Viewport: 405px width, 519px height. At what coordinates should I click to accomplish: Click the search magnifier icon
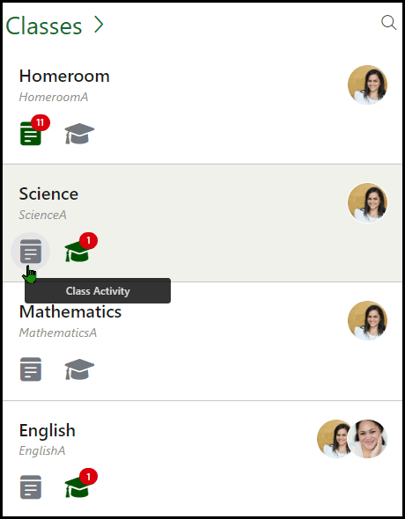[389, 23]
